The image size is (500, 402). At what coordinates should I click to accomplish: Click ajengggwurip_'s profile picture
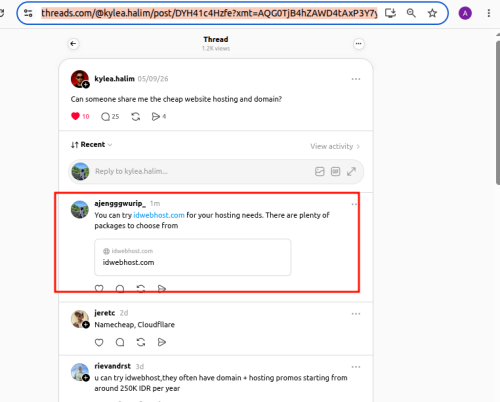point(80,209)
